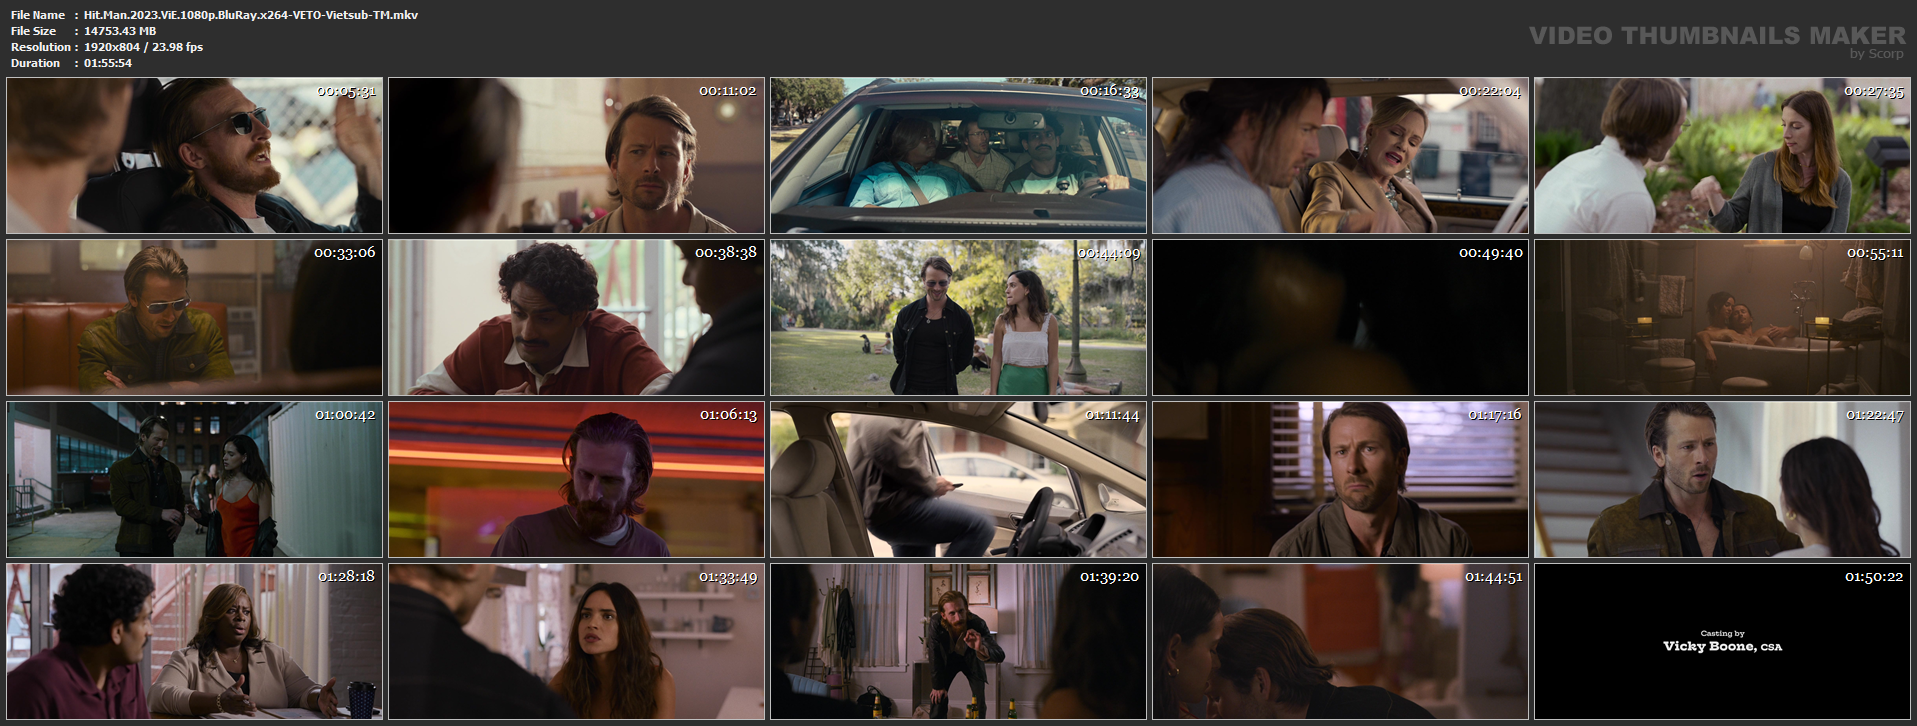Click the car scene thumbnail at 00:16:33
The height and width of the screenshot is (726, 1917).
click(958, 156)
